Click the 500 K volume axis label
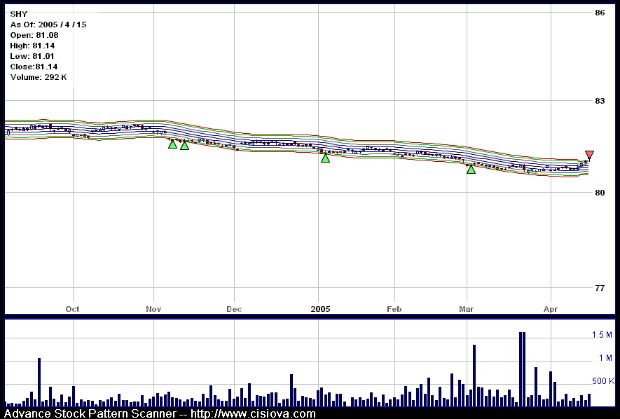 click(x=603, y=381)
